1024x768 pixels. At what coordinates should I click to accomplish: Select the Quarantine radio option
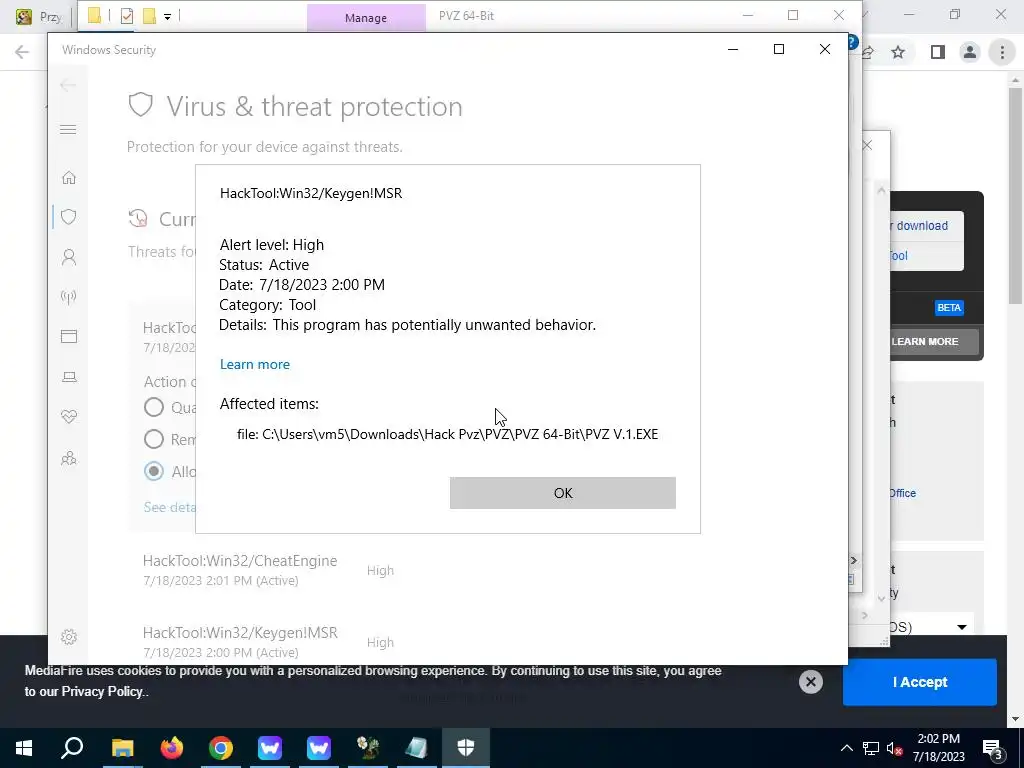(153, 407)
